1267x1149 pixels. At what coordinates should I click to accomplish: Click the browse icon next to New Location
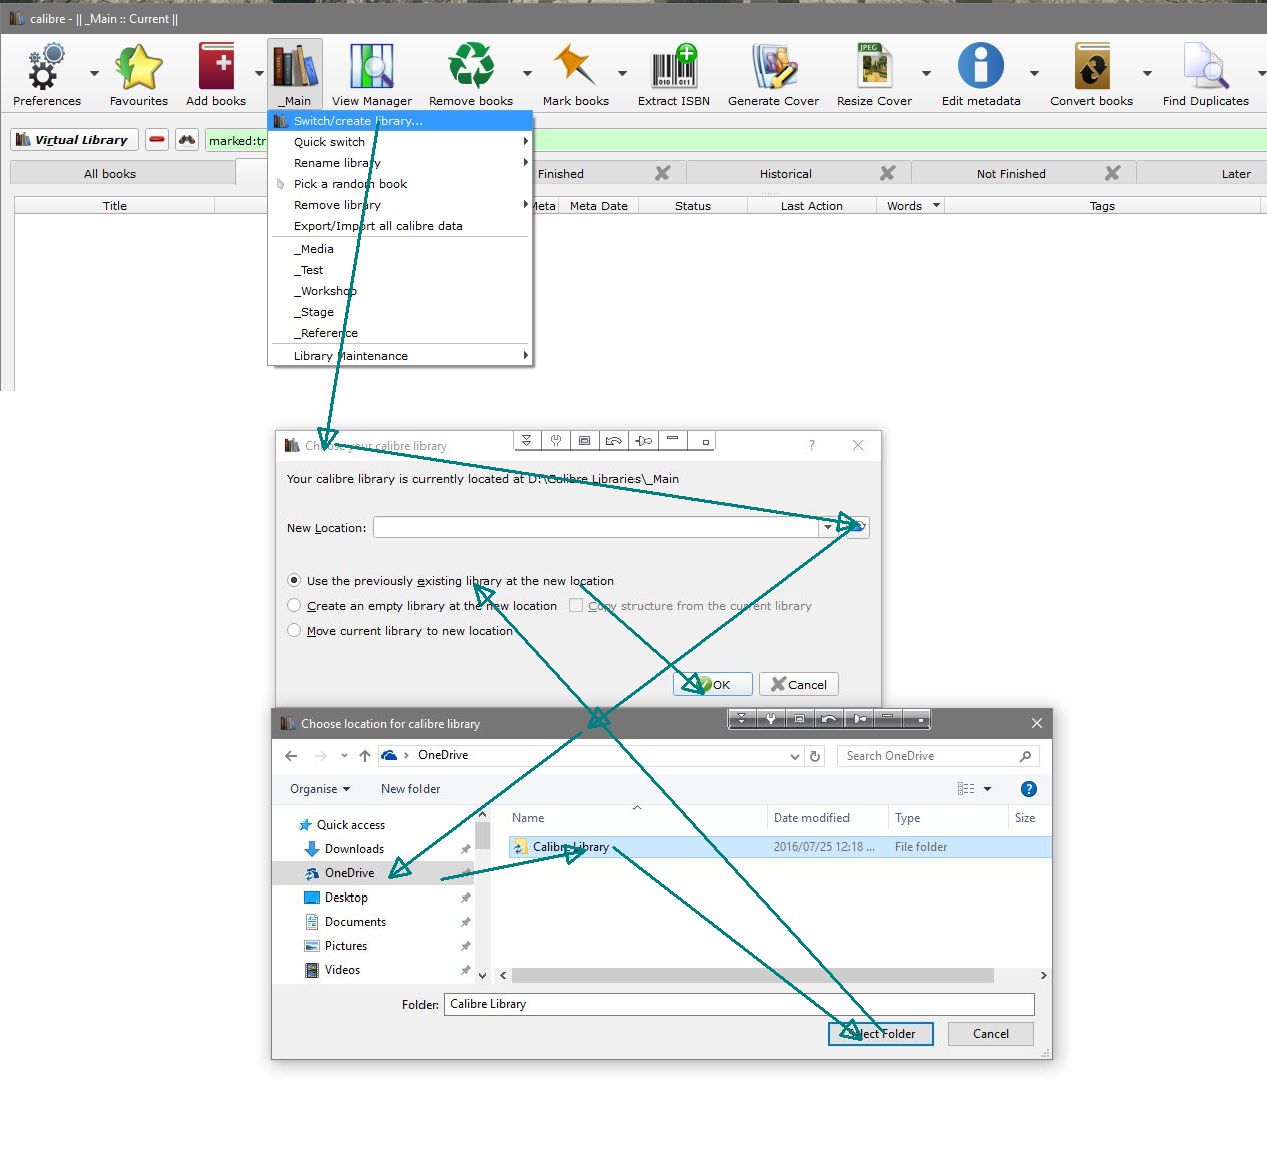(857, 527)
